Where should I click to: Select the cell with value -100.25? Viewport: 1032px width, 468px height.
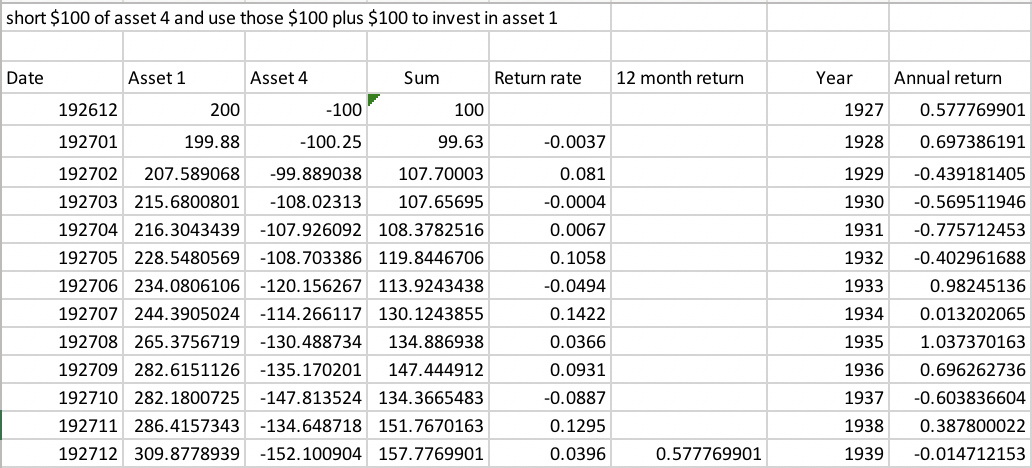(x=305, y=140)
